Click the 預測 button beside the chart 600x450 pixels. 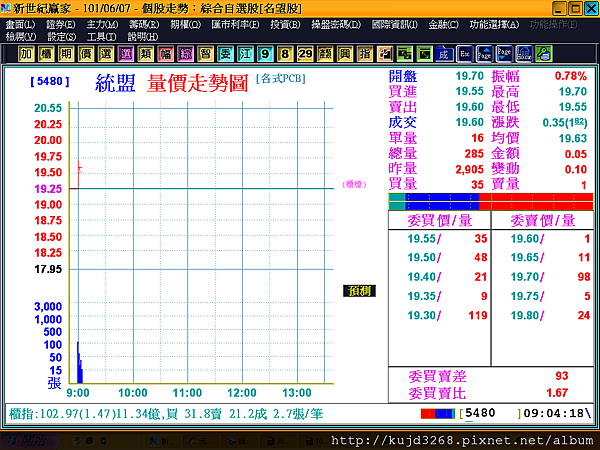coord(359,291)
